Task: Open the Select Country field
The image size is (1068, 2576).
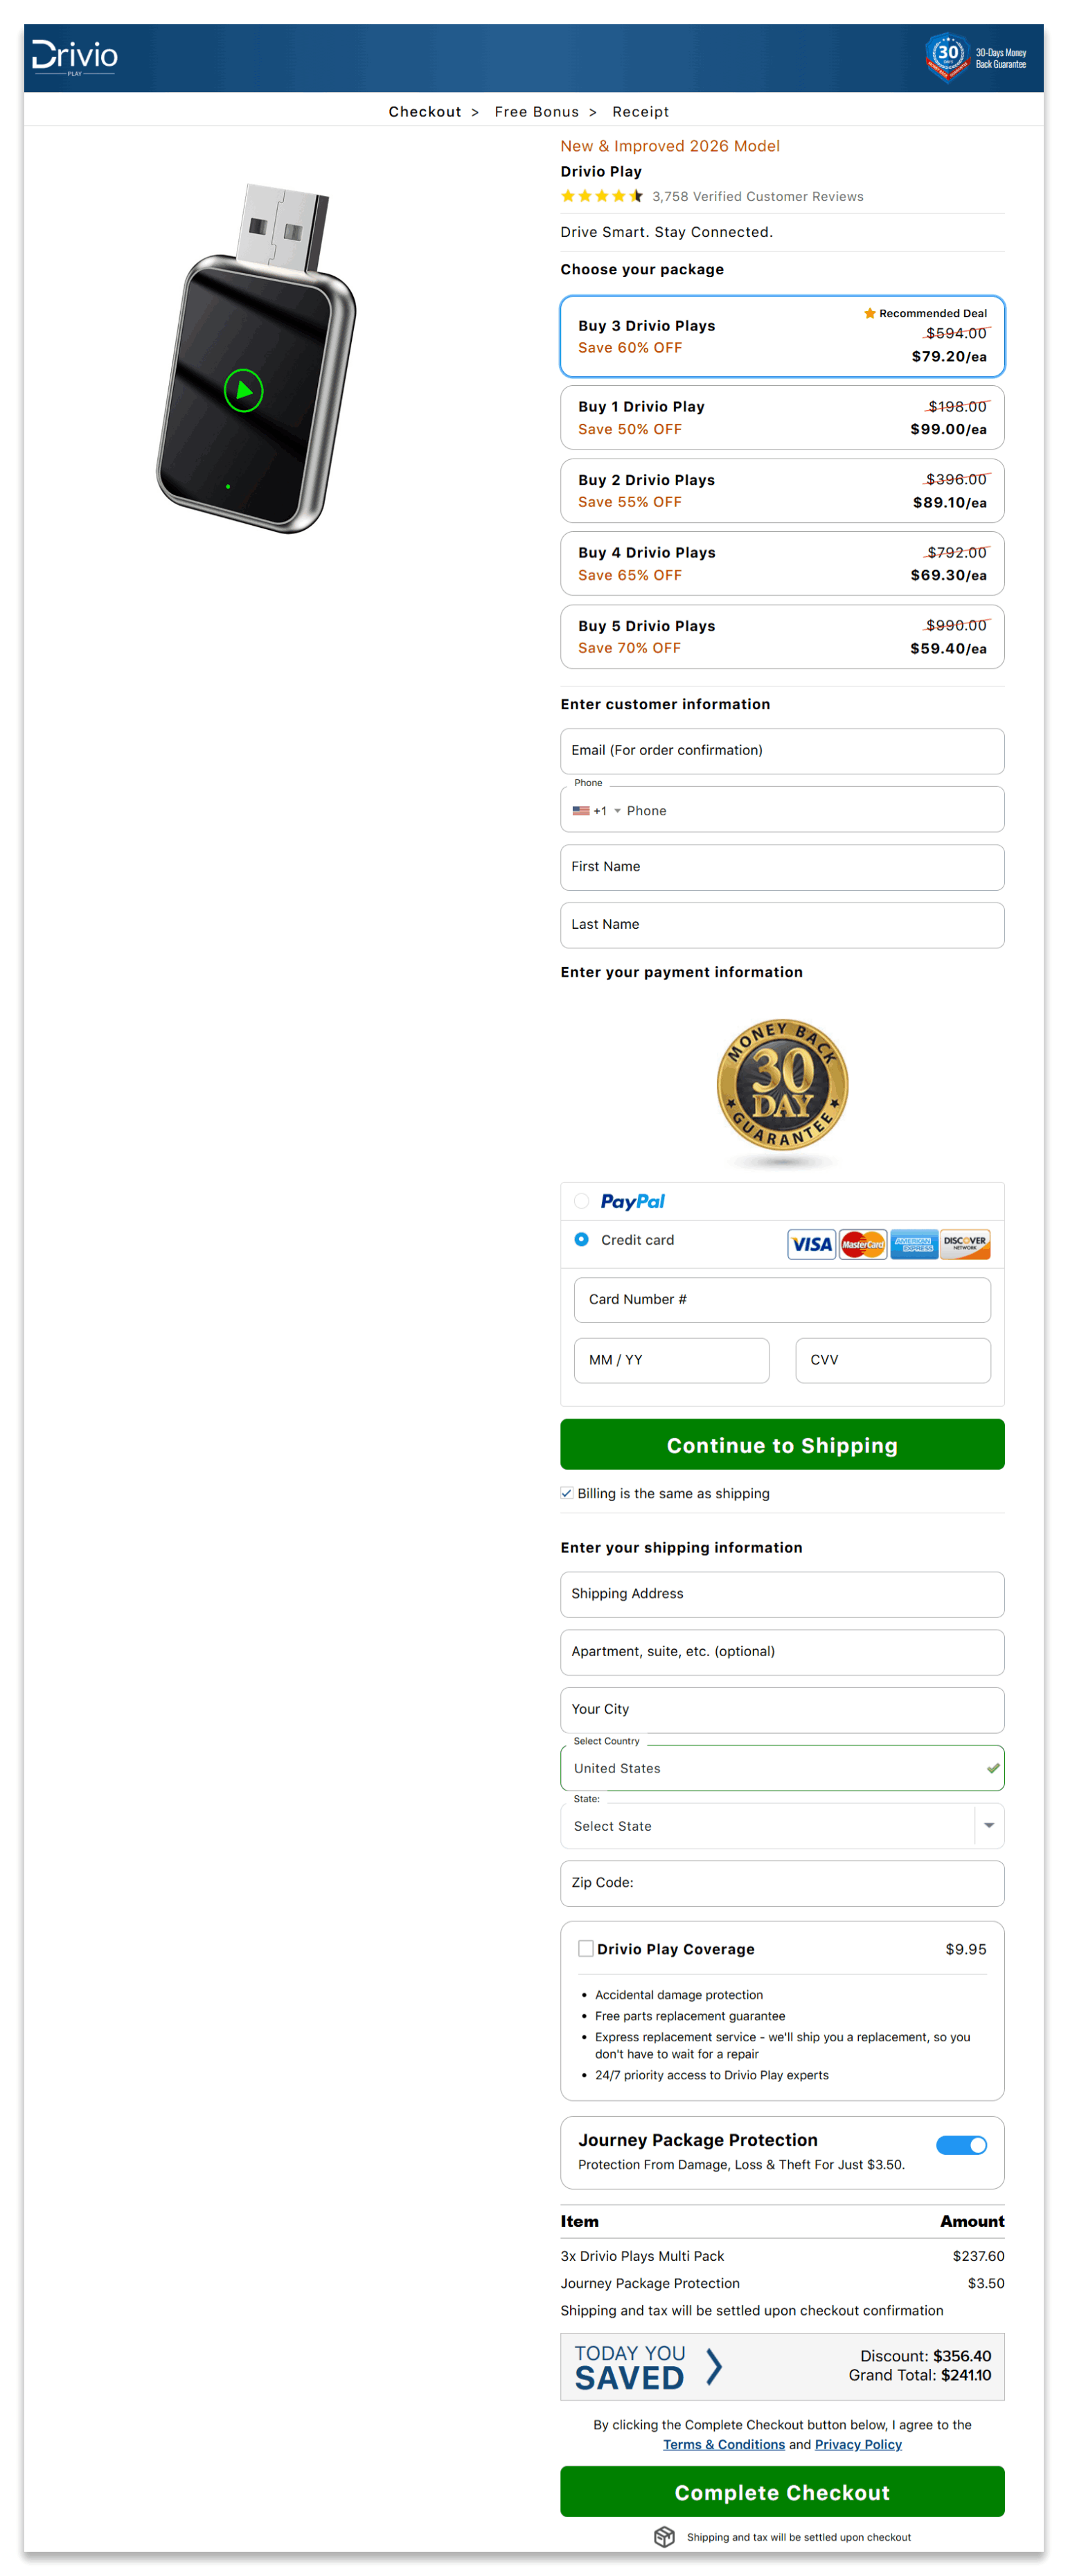Action: [x=782, y=1768]
